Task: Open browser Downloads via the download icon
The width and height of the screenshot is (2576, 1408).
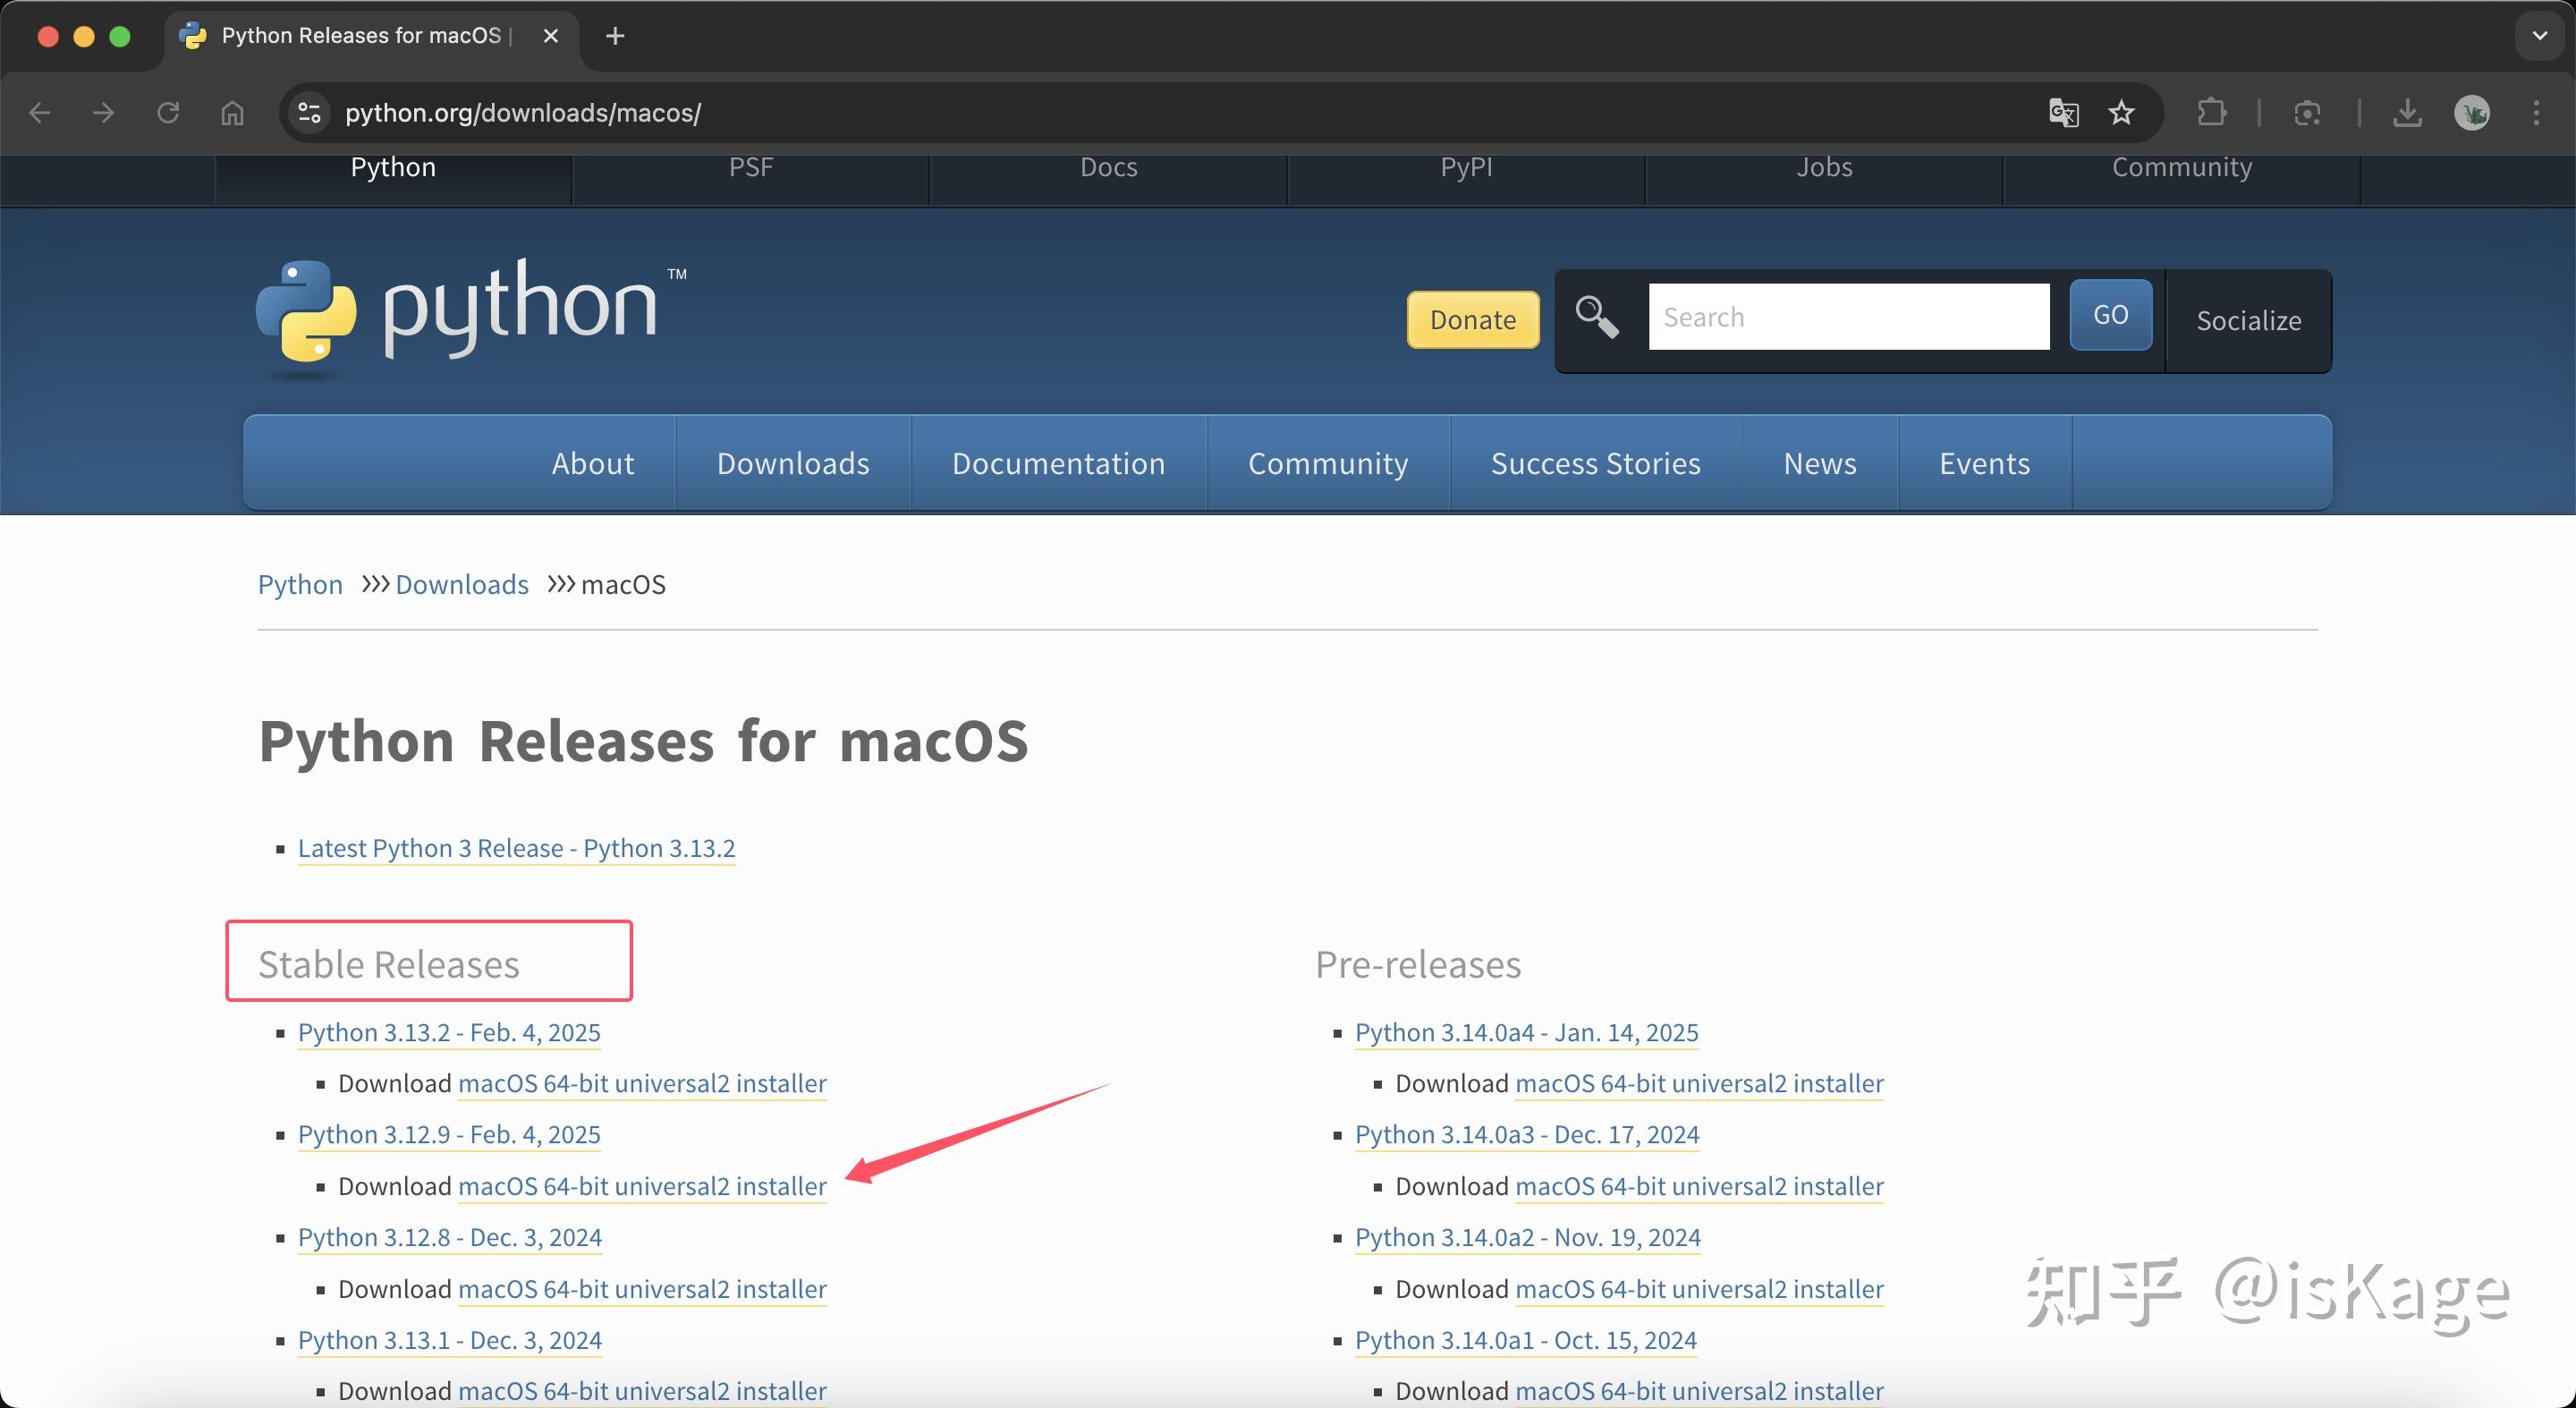Action: [2408, 112]
